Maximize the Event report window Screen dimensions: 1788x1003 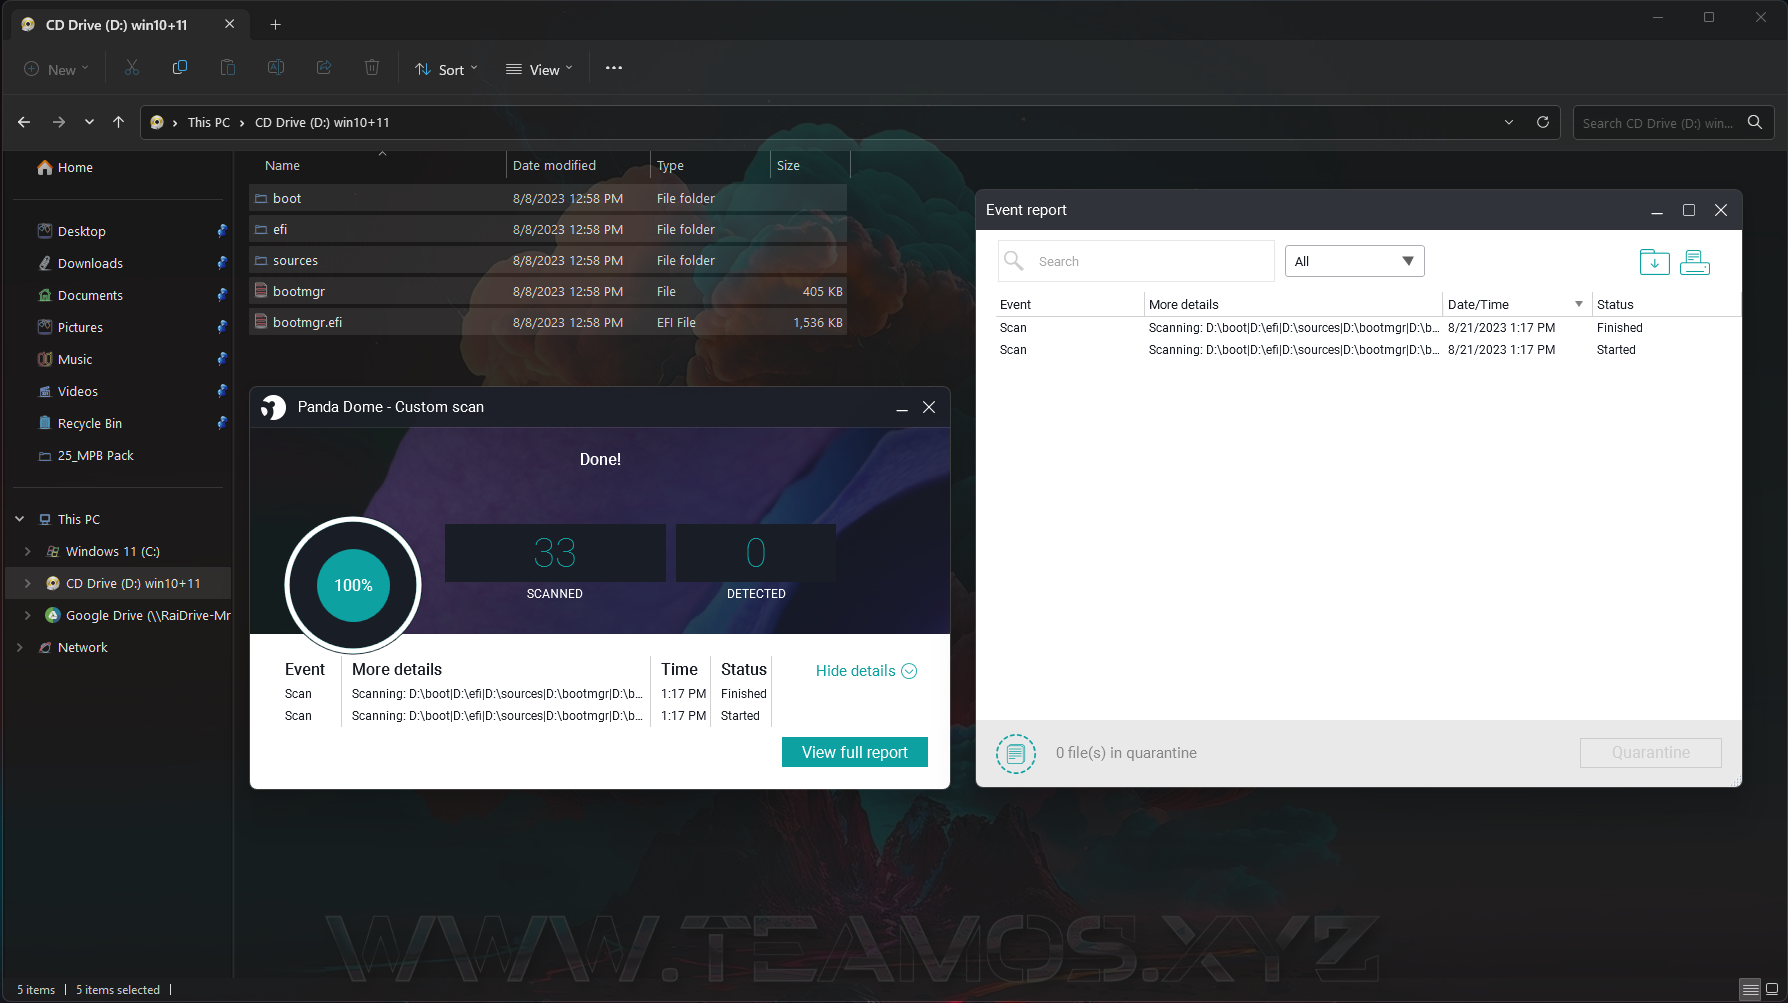(1689, 210)
